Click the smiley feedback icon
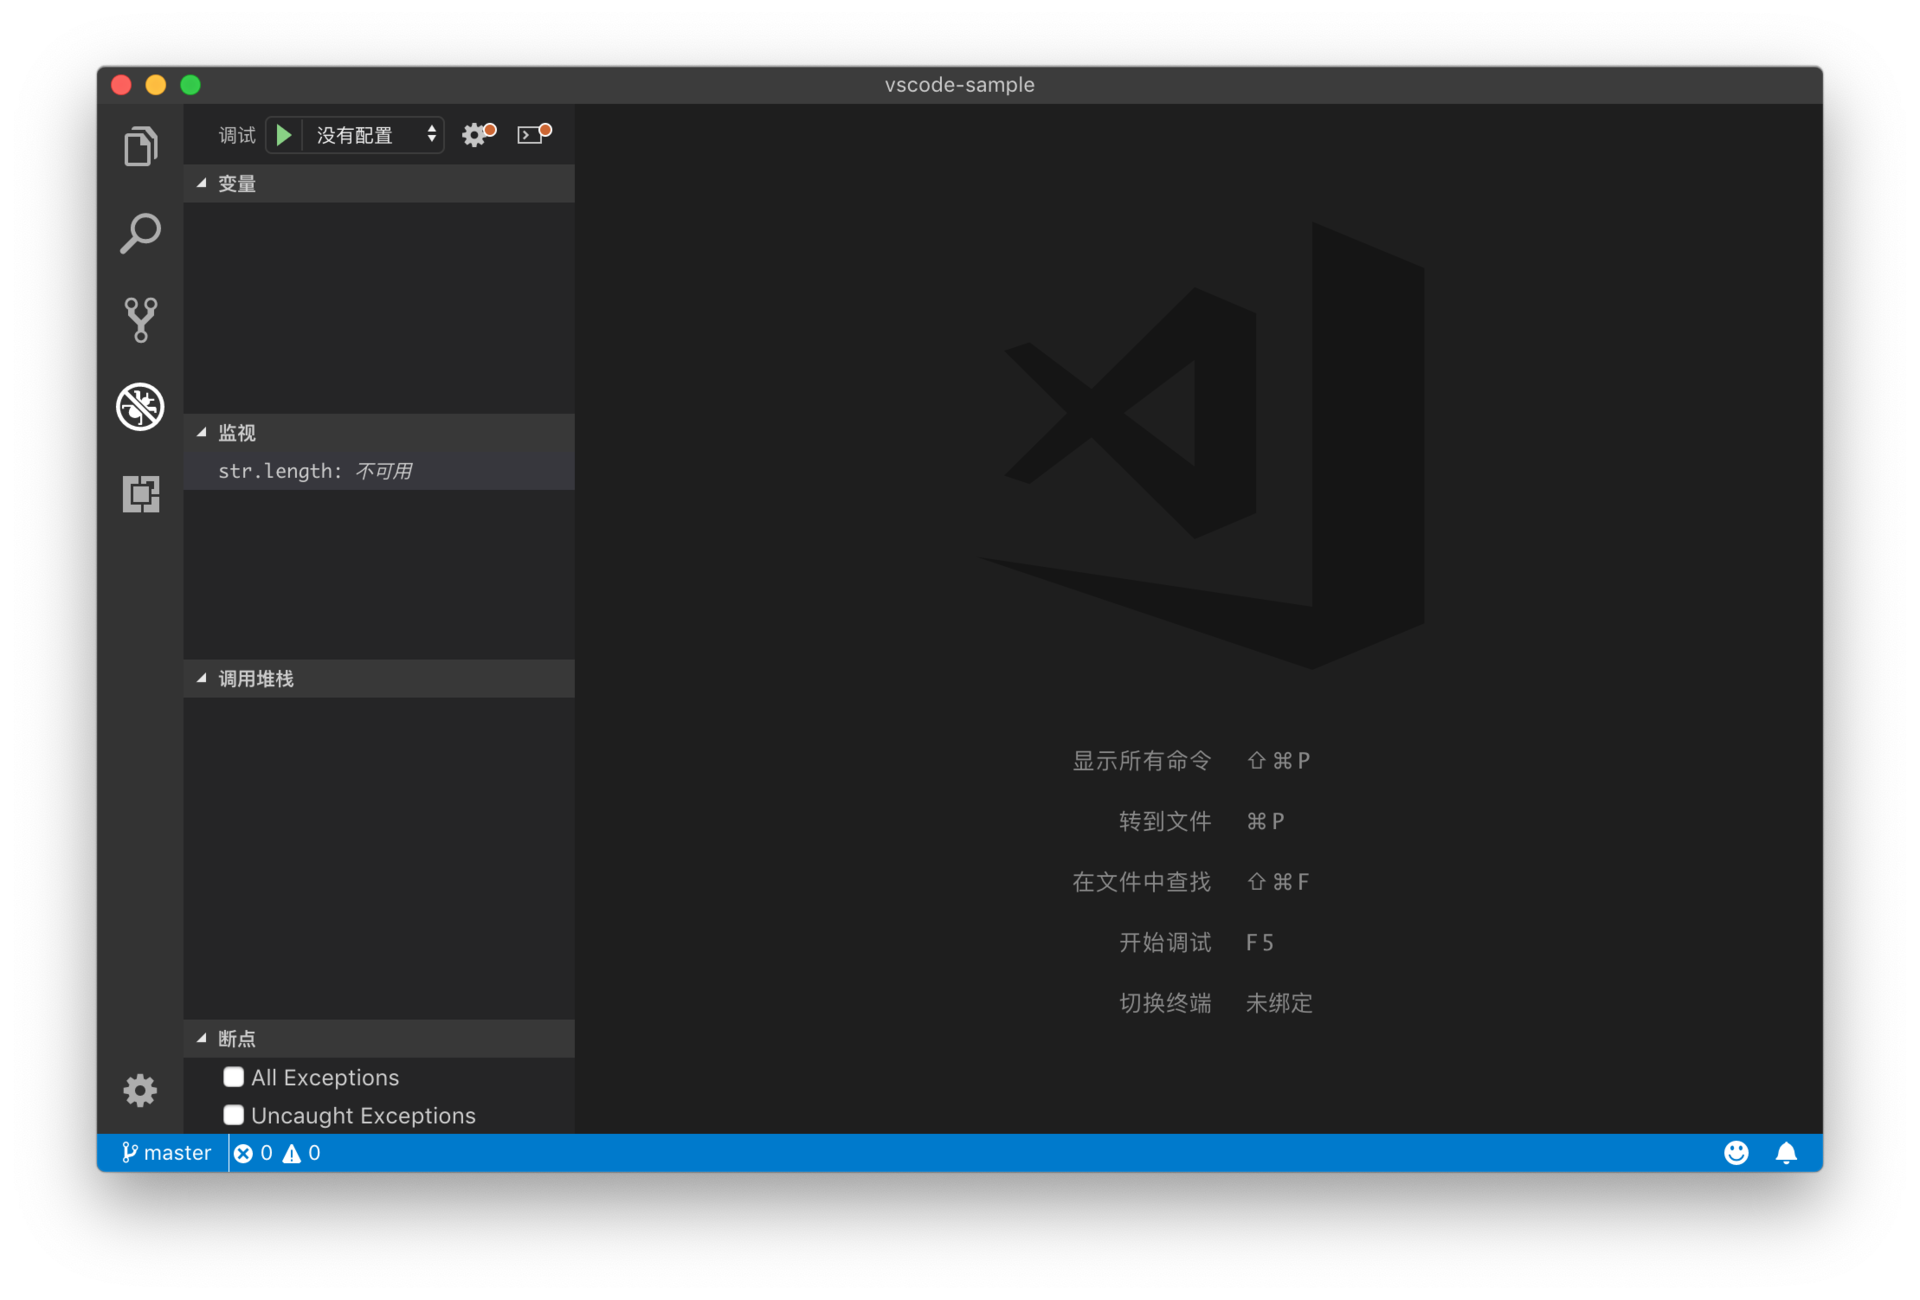Viewport: 1920px width, 1300px height. click(x=1736, y=1153)
